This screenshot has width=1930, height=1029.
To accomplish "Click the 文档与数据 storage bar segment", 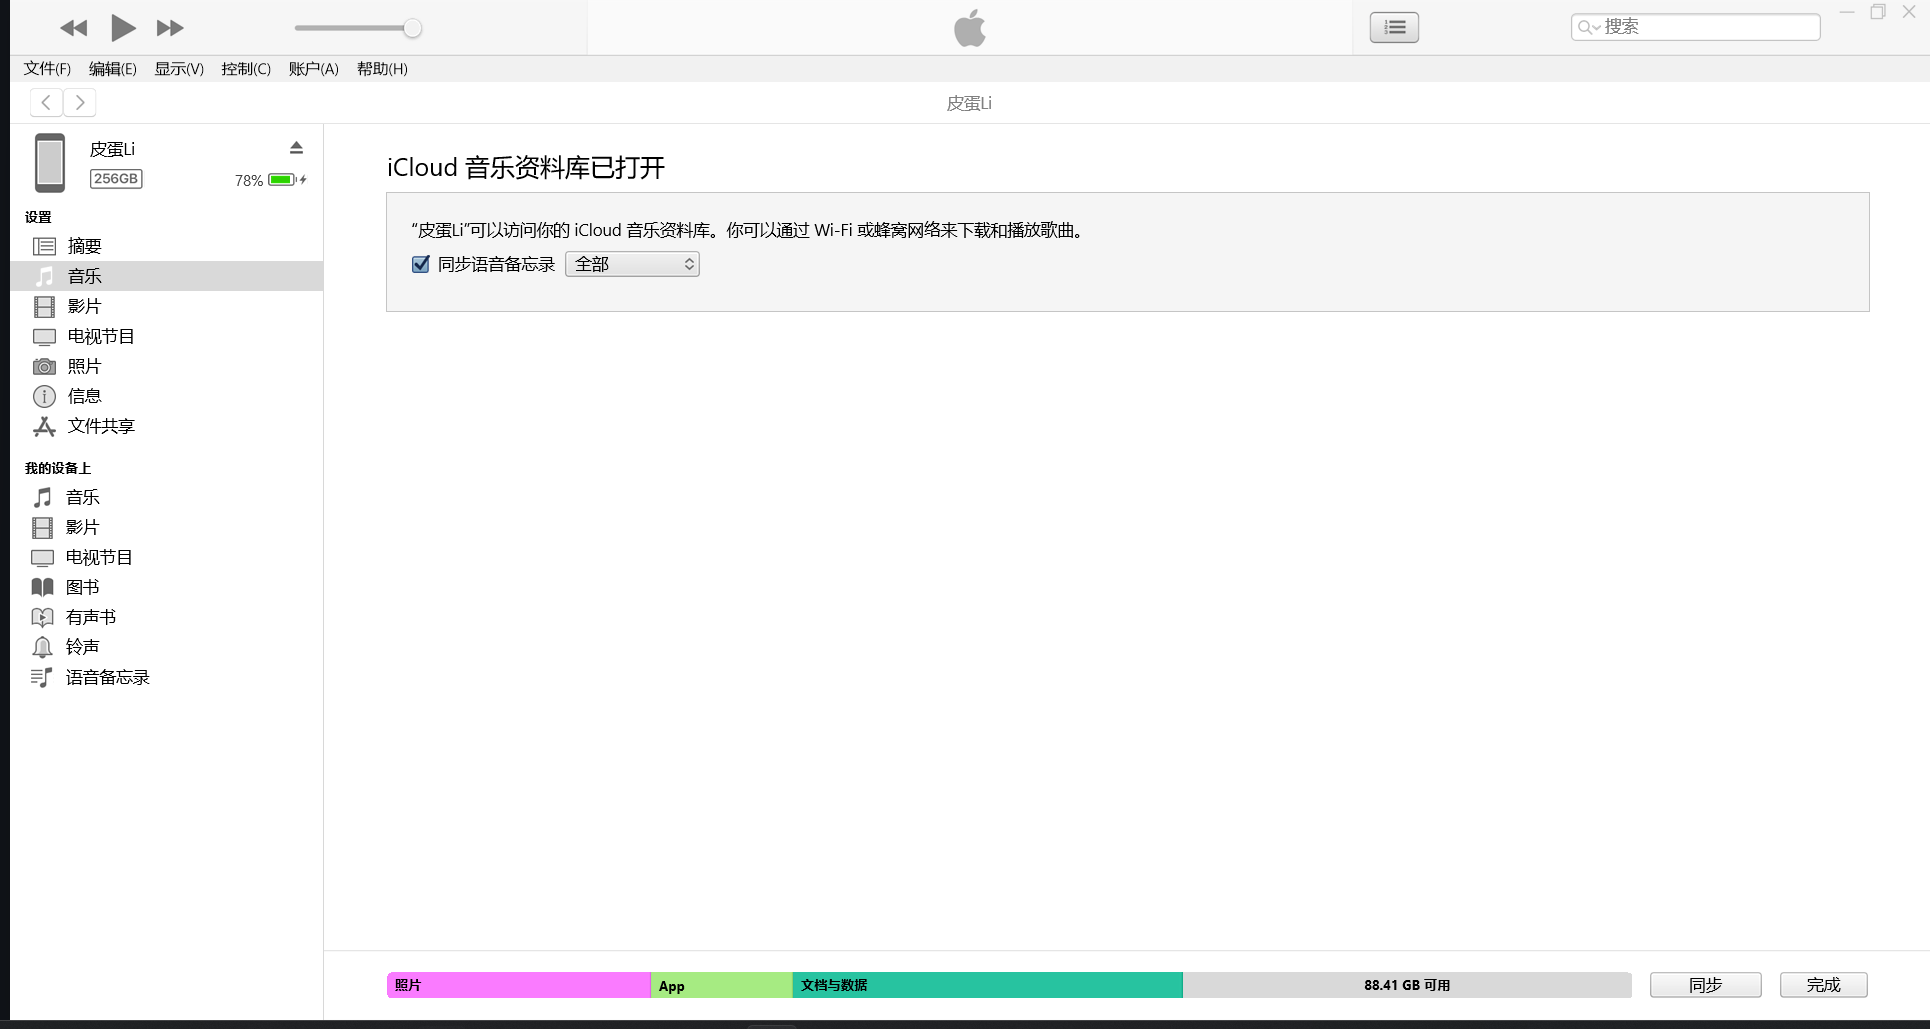I will [x=988, y=985].
